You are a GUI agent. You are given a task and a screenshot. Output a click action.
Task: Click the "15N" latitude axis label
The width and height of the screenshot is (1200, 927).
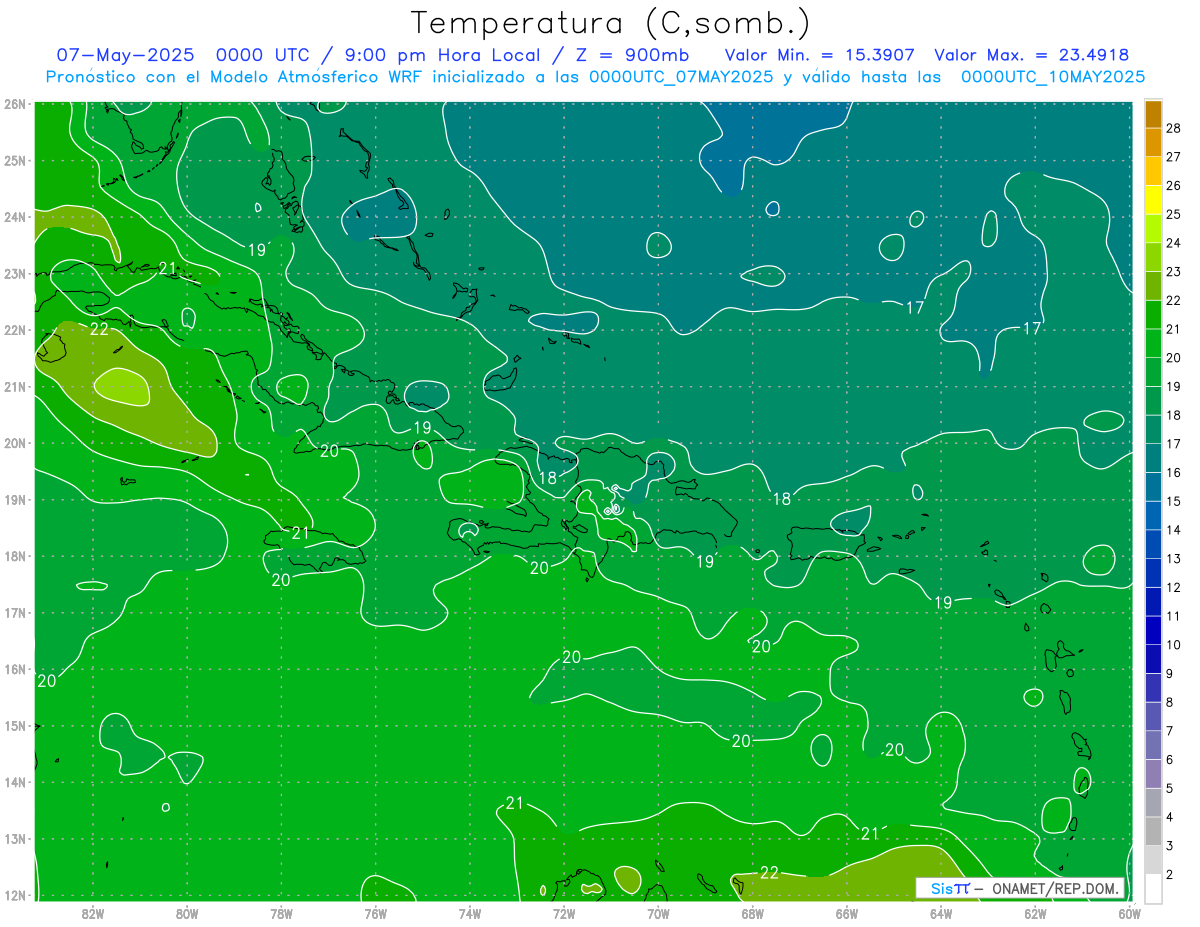click(x=15, y=726)
